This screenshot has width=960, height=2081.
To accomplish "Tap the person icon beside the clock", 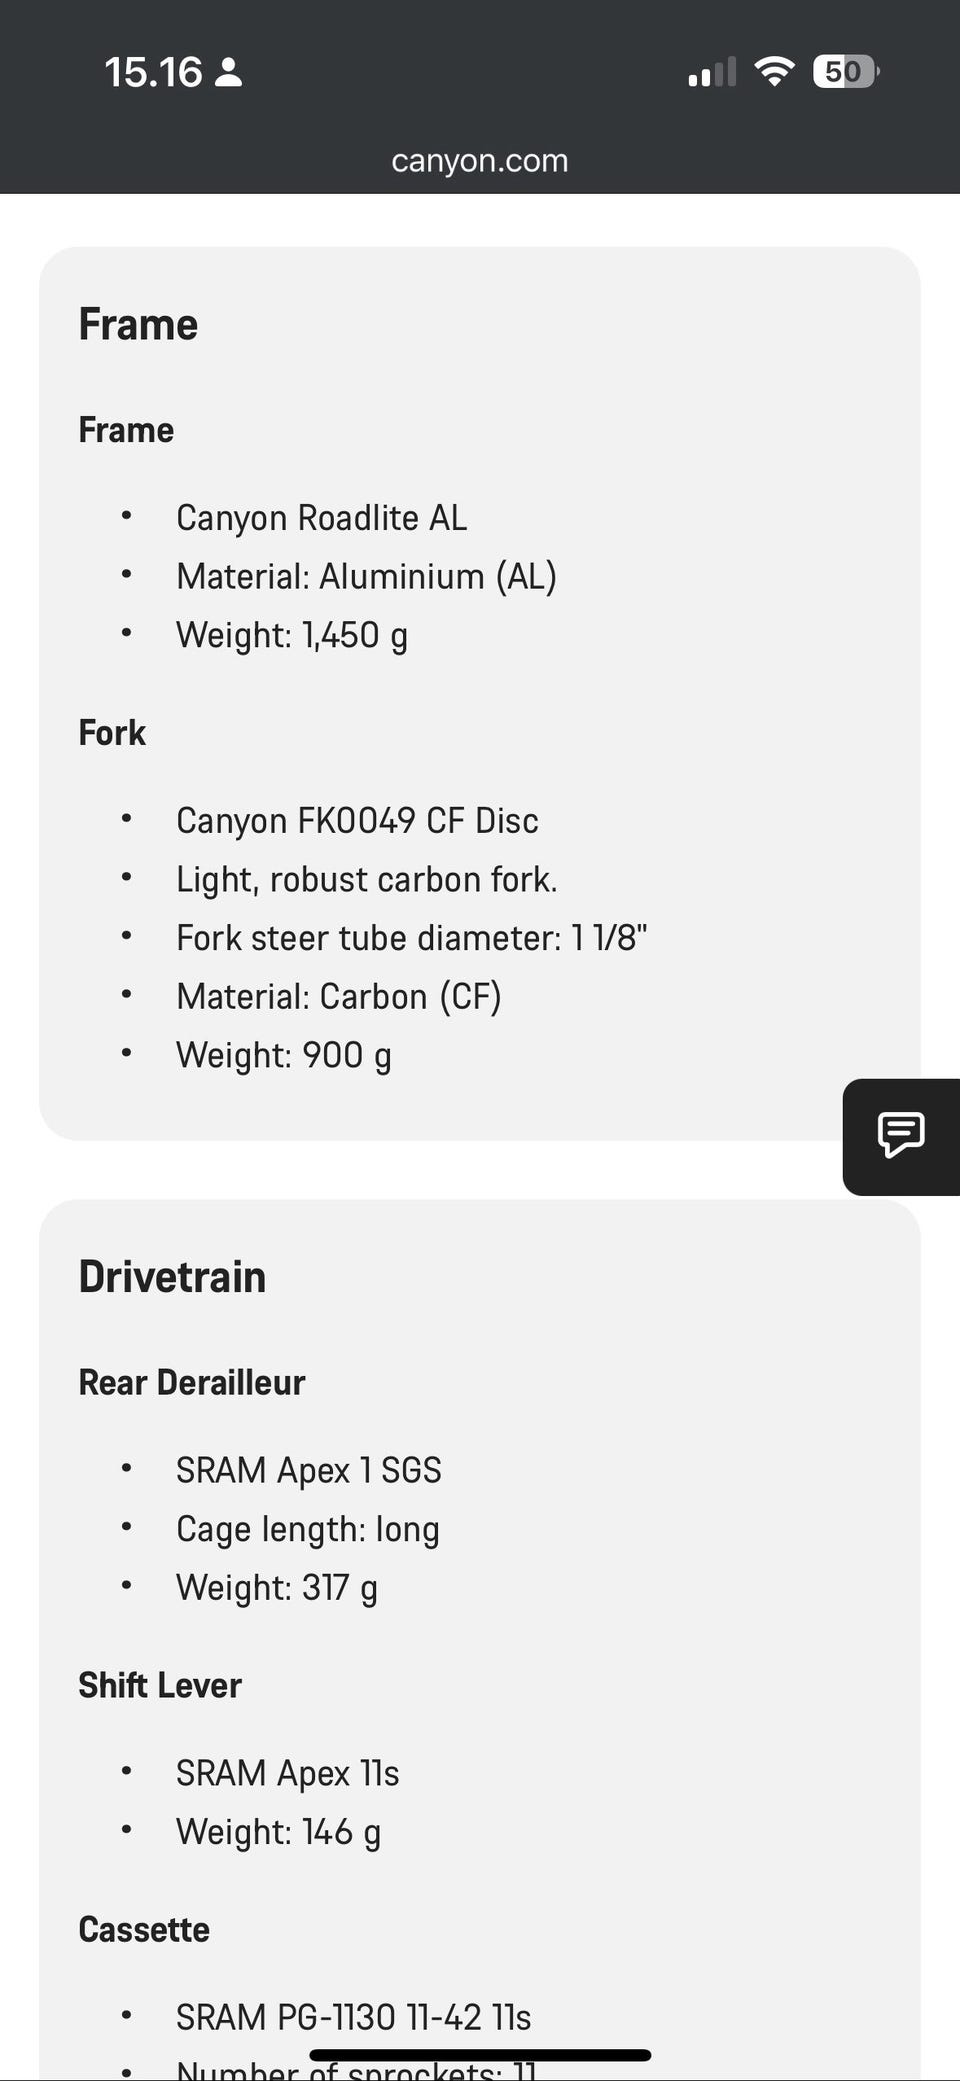I will [229, 72].
